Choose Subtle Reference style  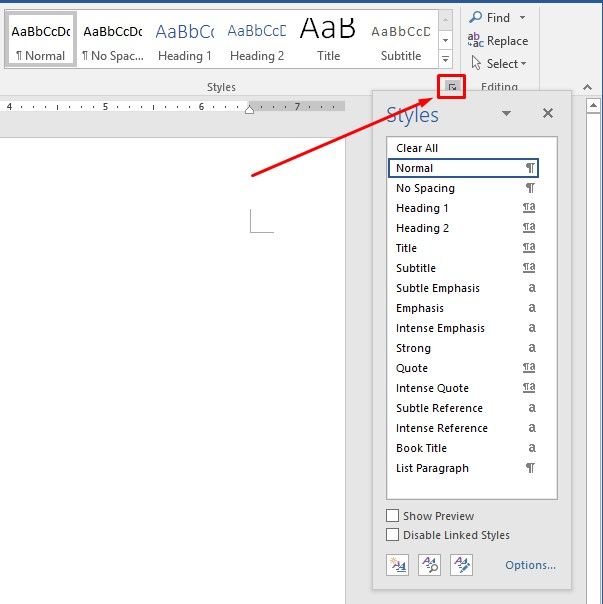point(463,408)
